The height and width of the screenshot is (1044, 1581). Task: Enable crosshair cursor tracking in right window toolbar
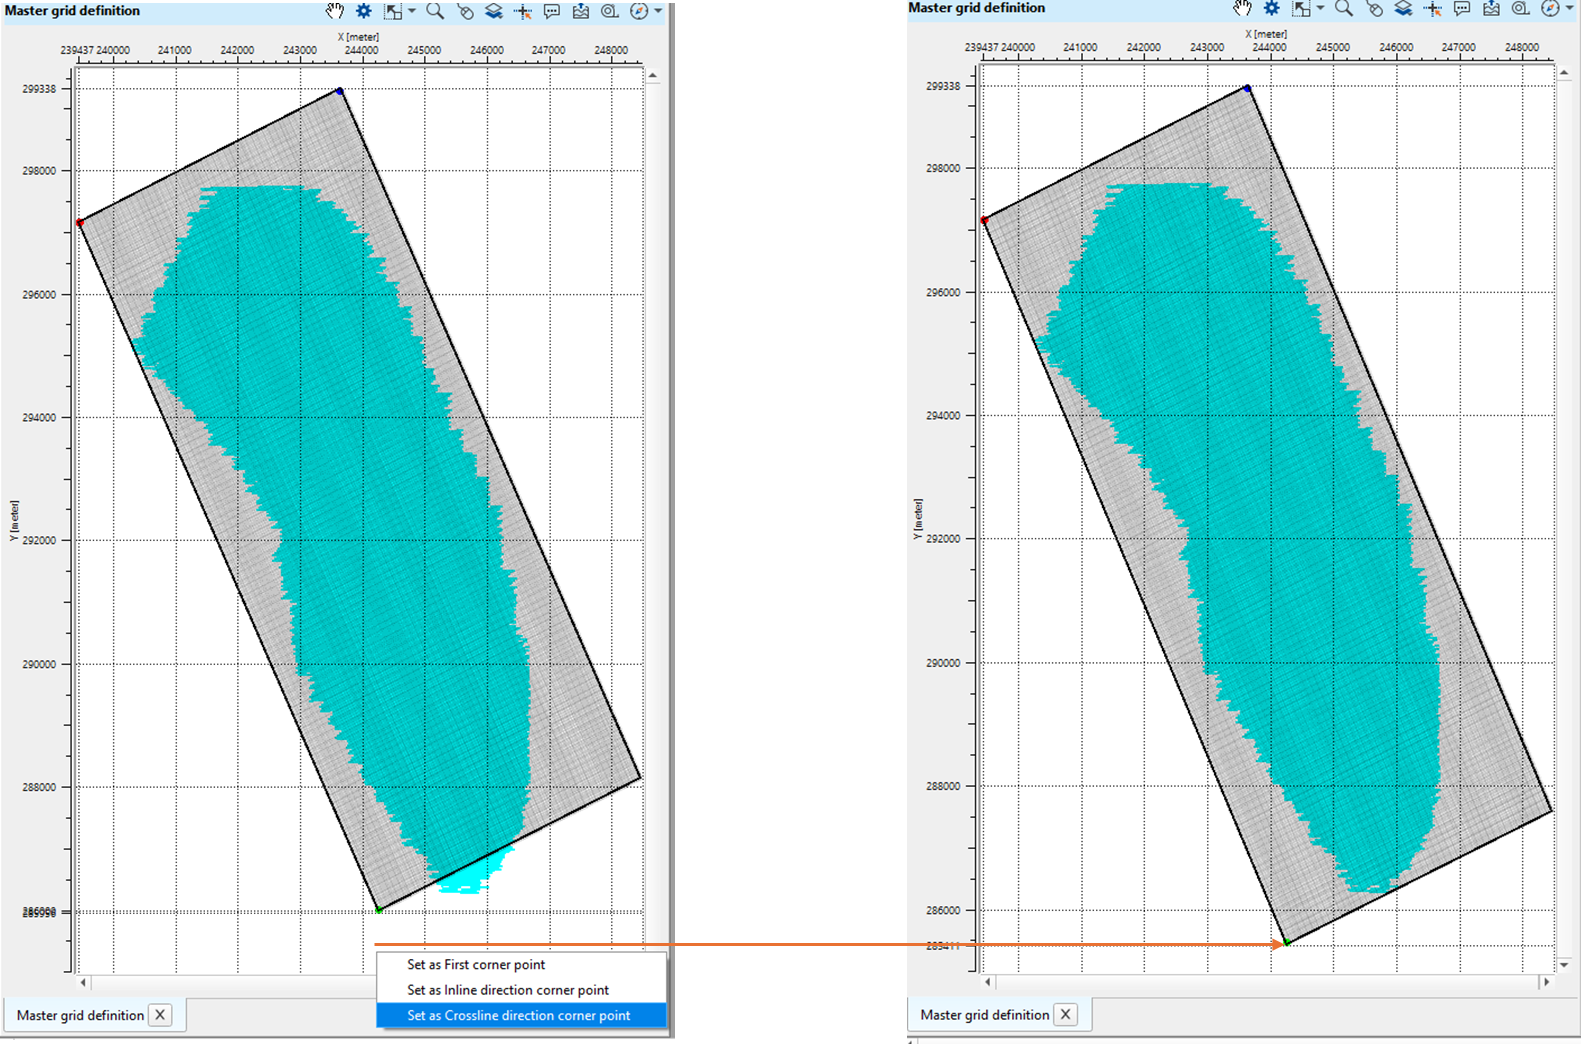tap(1433, 9)
